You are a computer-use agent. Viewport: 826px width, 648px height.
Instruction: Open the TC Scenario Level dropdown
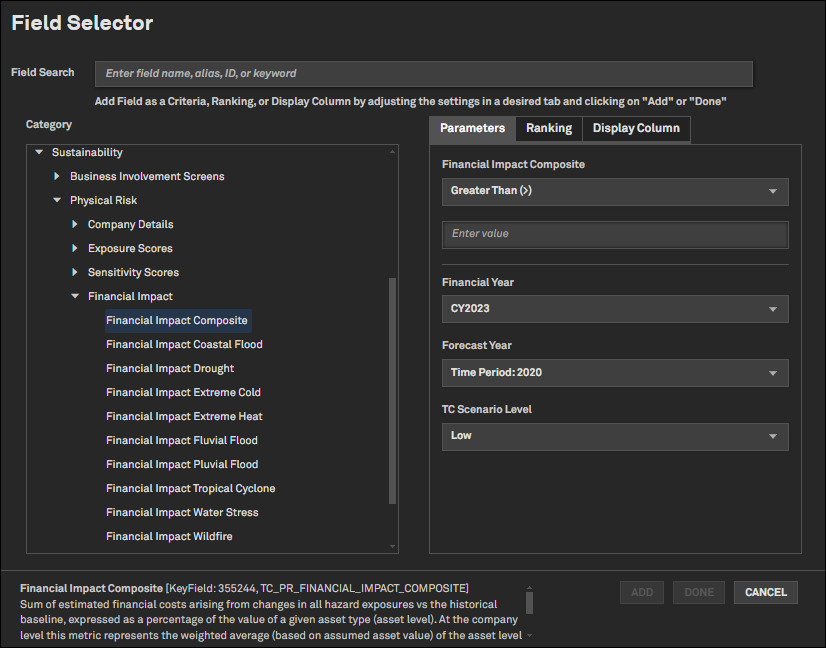pyautogui.click(x=614, y=436)
